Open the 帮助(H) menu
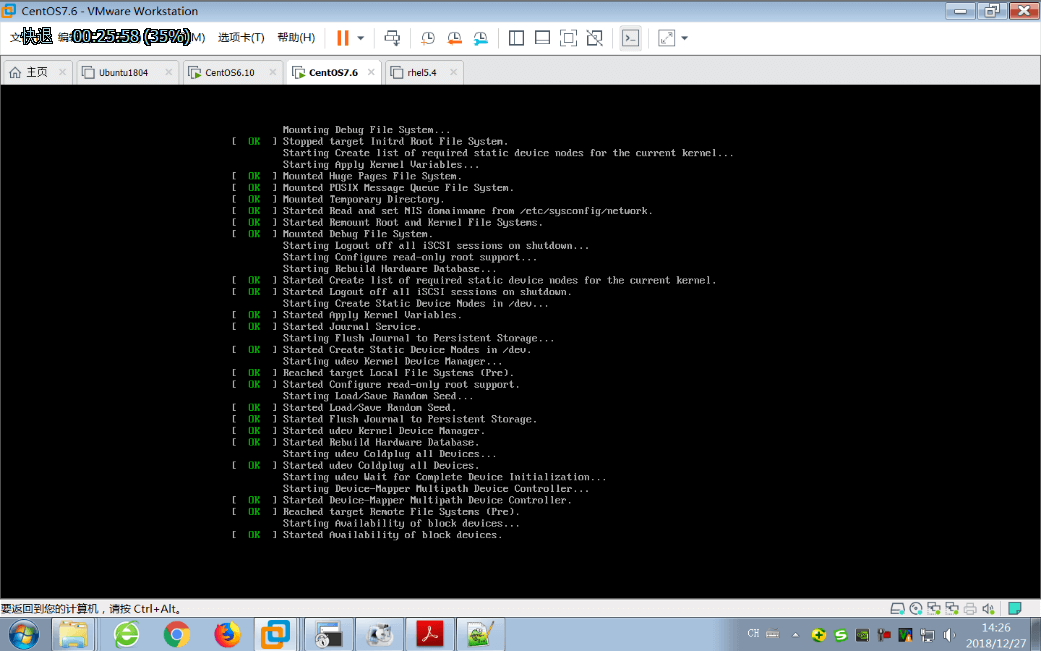Screen dimensions: 1041x651 (296, 38)
